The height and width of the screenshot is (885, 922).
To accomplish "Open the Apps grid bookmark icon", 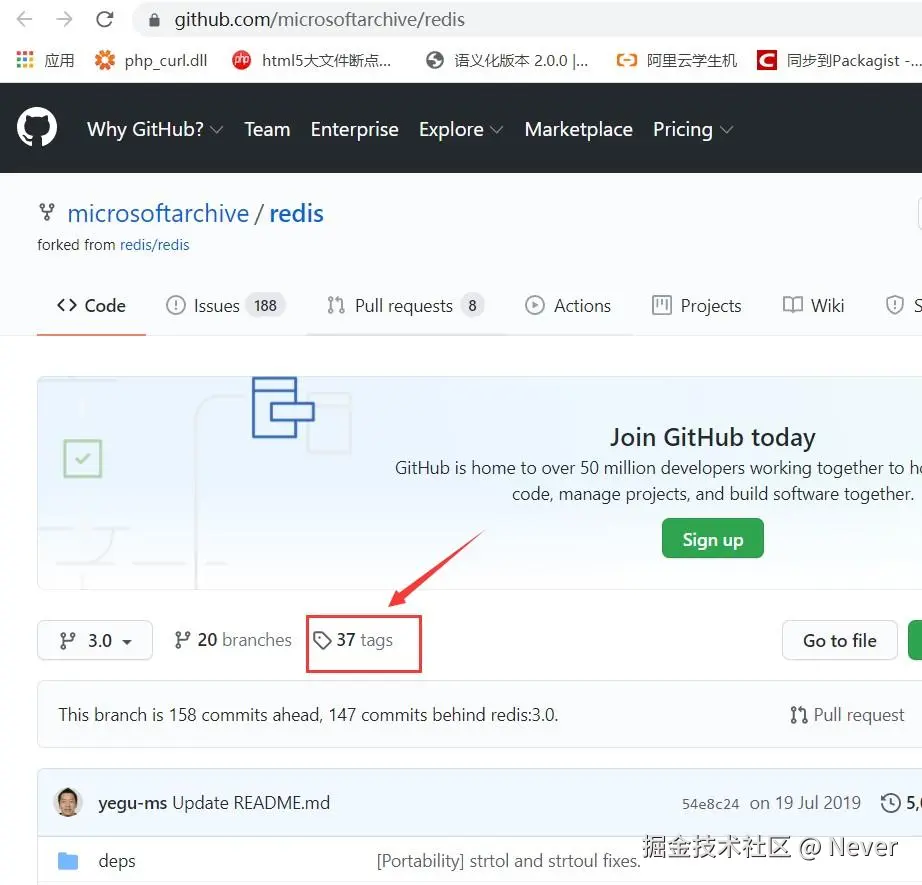I will (x=25, y=60).
